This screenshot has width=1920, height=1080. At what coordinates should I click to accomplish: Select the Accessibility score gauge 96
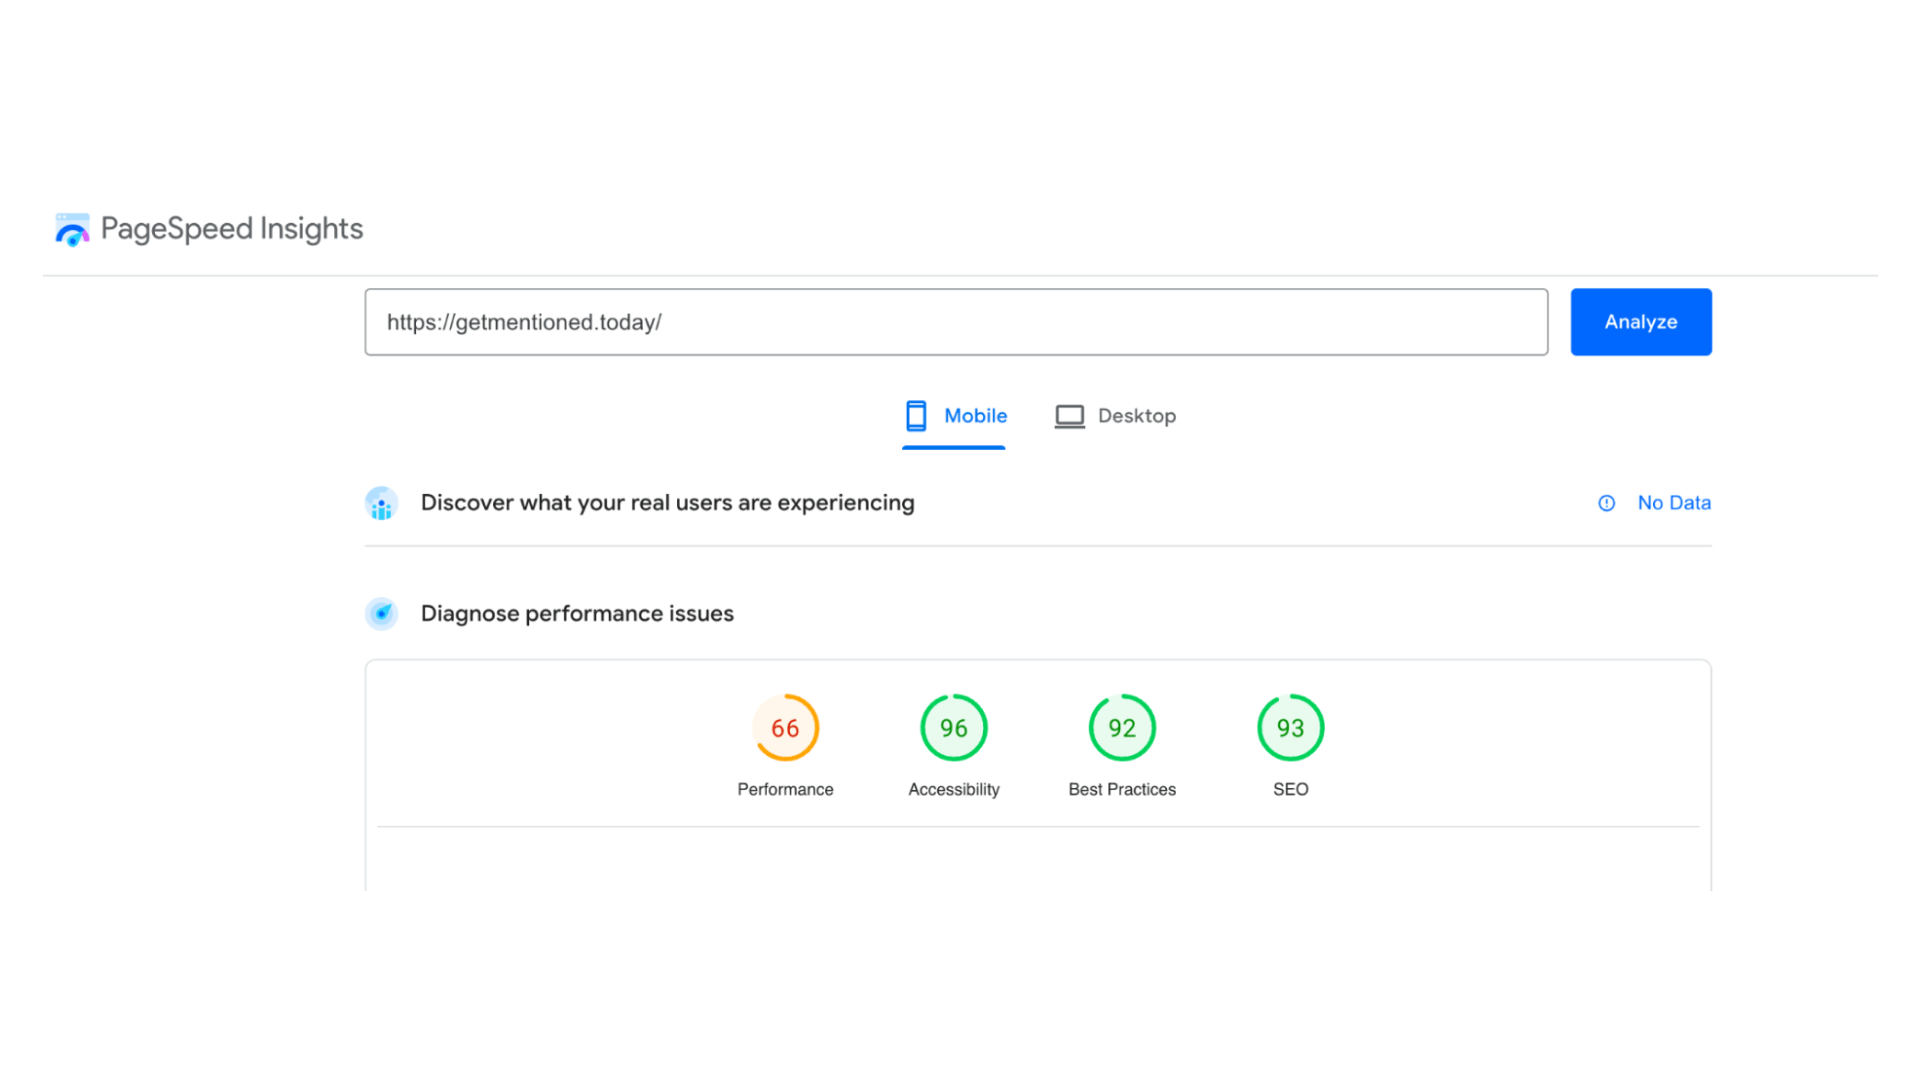click(954, 728)
